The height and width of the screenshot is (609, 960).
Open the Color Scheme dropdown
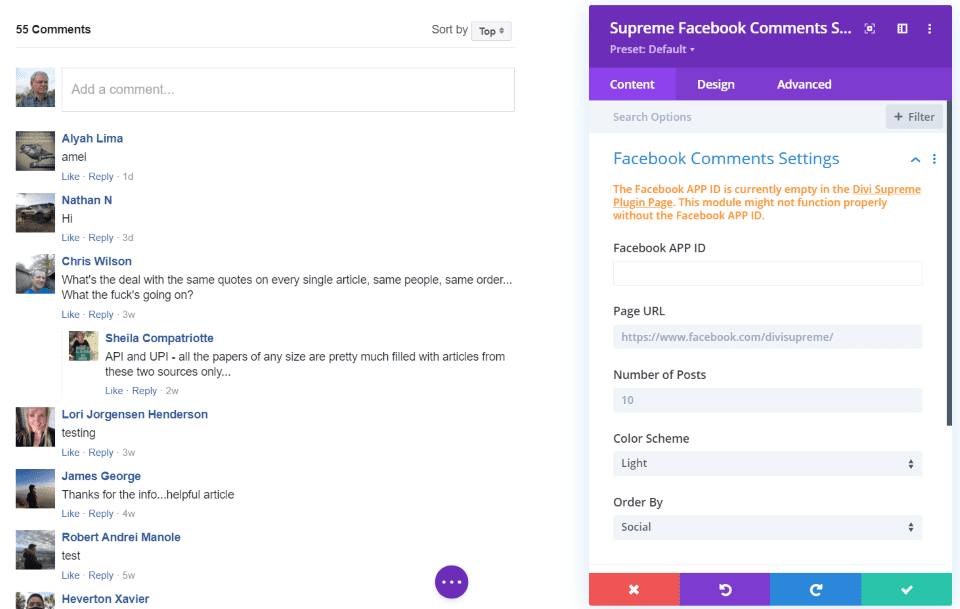(x=767, y=464)
